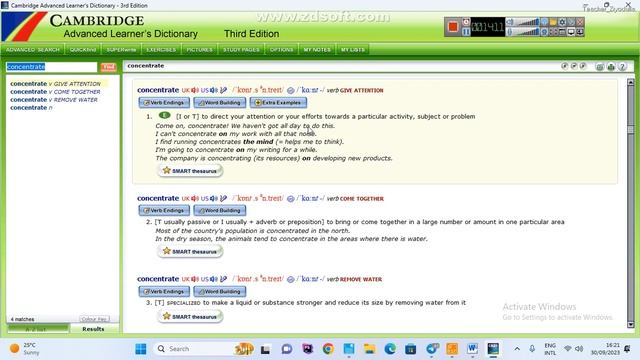Open the PICTURES tab
The image size is (640, 360).
[200, 50]
